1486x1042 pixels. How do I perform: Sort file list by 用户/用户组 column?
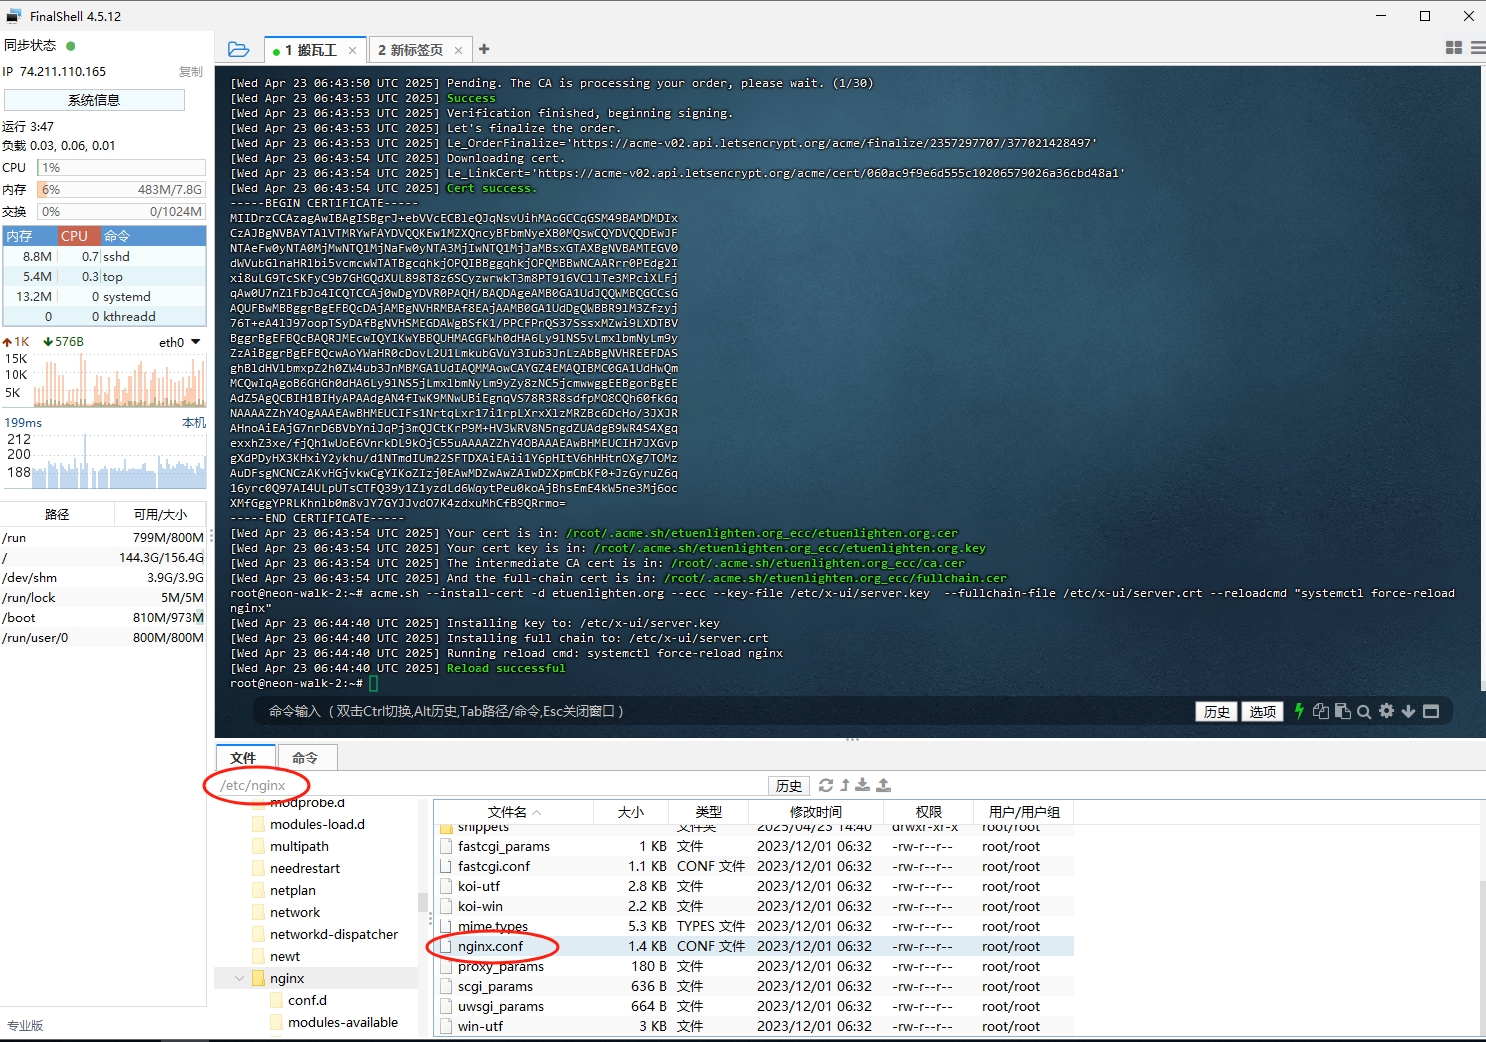pyautogui.click(x=1024, y=812)
